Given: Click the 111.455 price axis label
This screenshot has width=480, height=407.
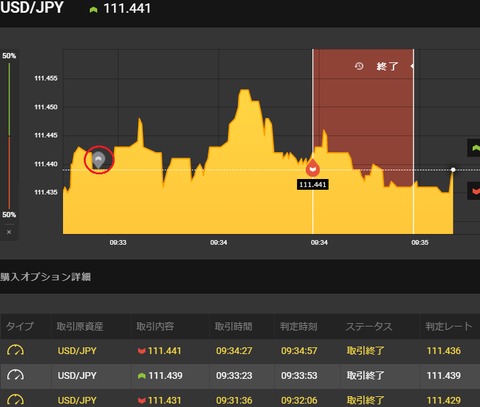Looking at the screenshot, I should (x=46, y=78).
